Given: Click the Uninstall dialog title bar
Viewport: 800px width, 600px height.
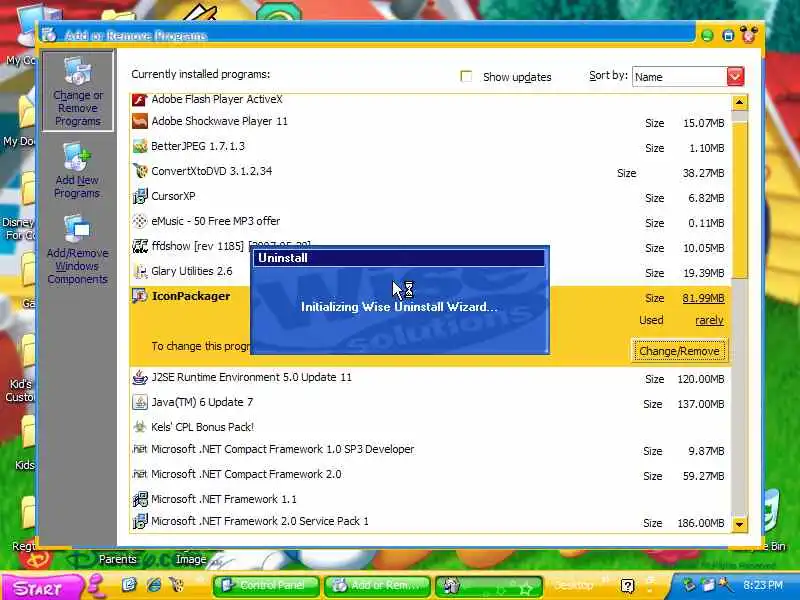Looking at the screenshot, I should point(399,258).
